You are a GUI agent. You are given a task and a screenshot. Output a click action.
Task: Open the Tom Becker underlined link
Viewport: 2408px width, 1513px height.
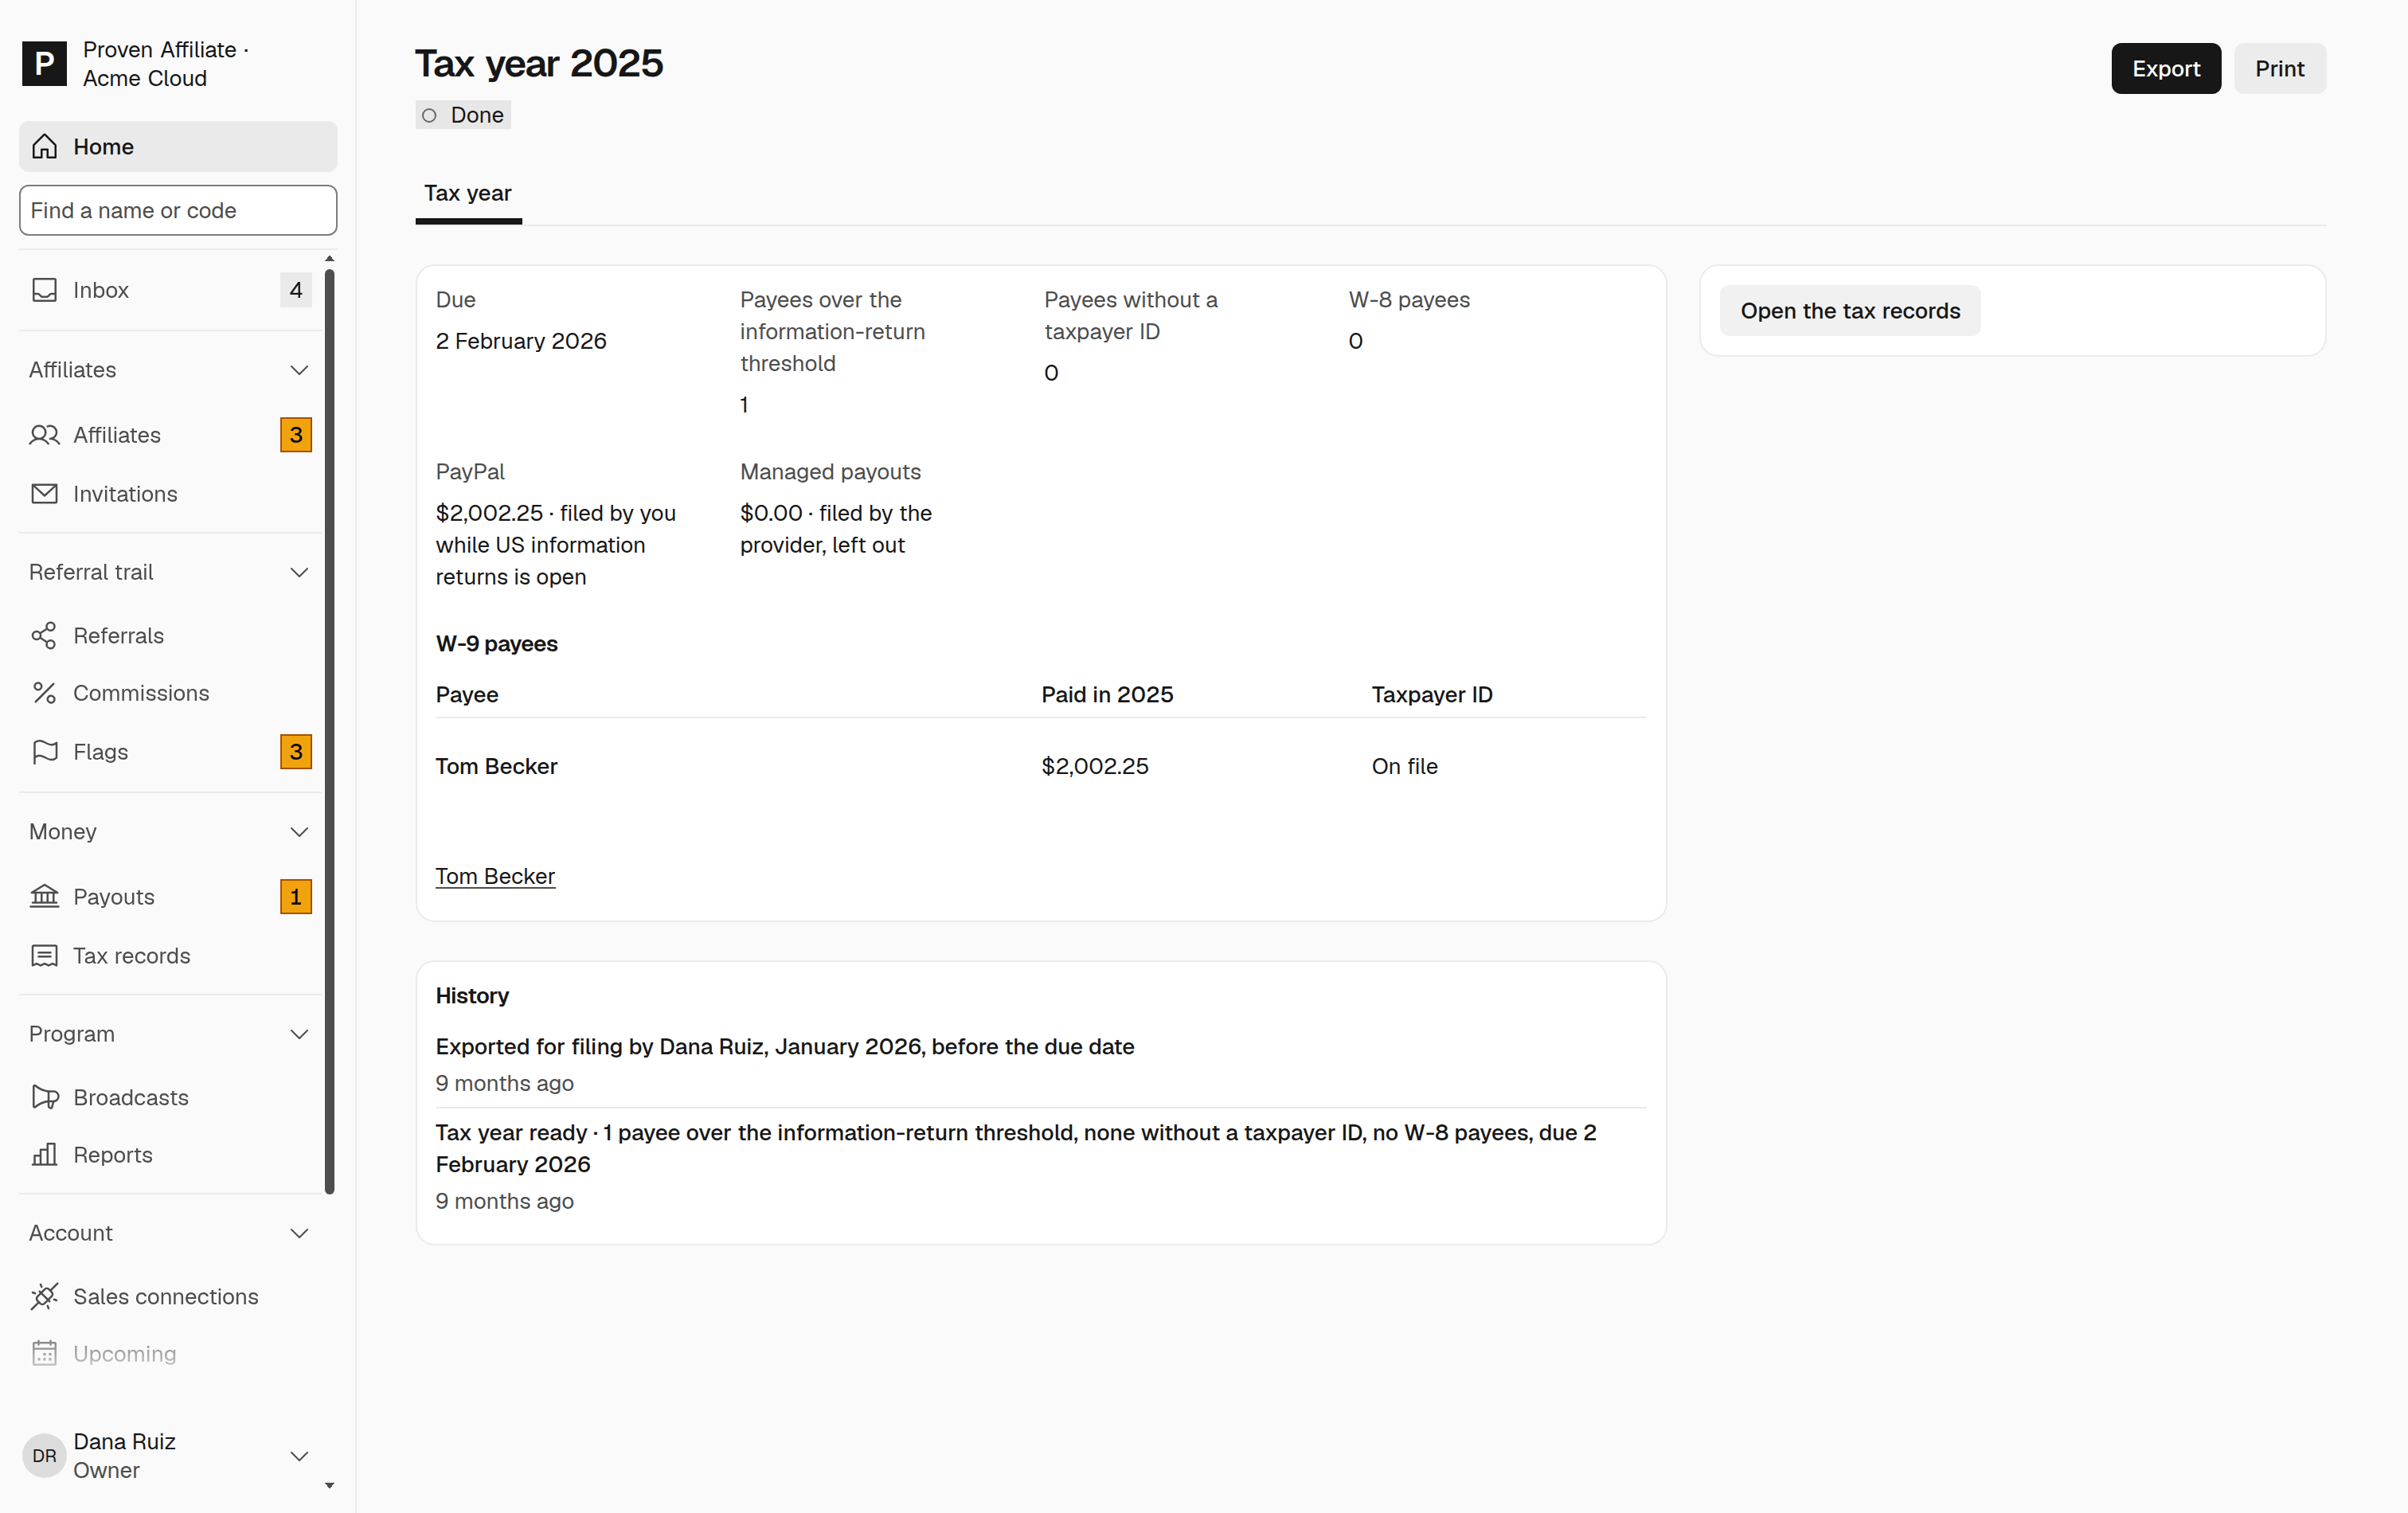pos(495,877)
